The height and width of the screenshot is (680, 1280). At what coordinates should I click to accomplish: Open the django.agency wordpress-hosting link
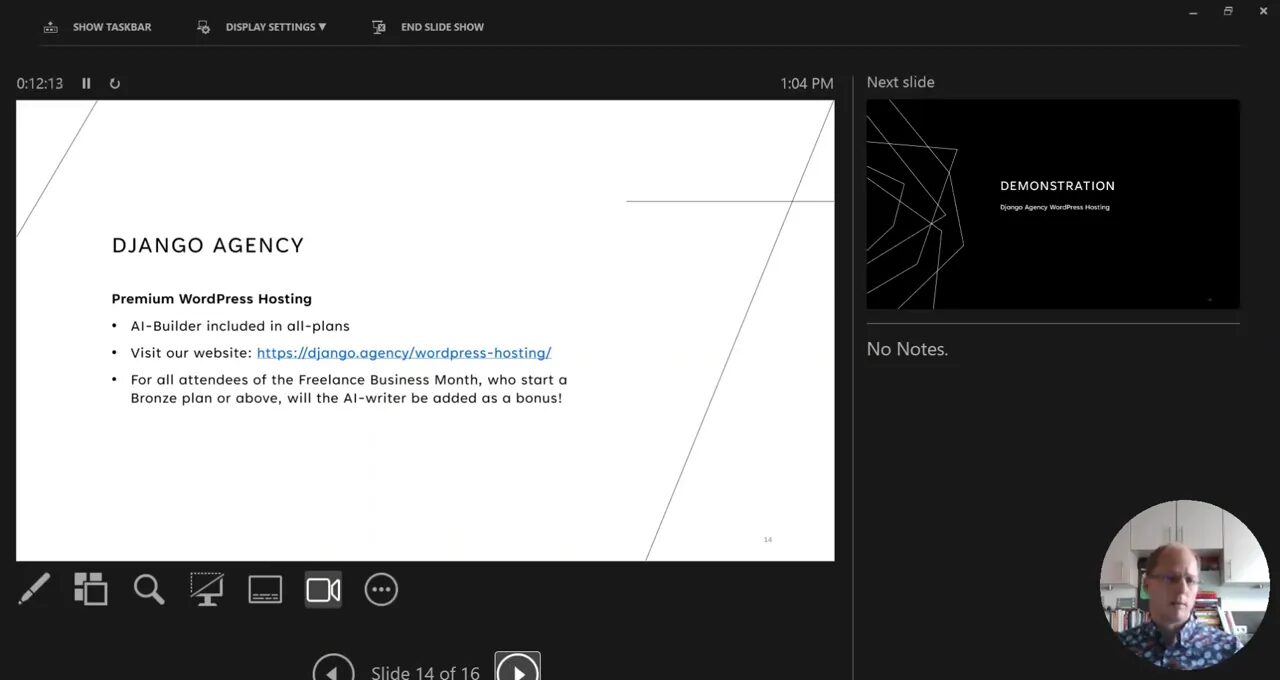click(x=404, y=353)
